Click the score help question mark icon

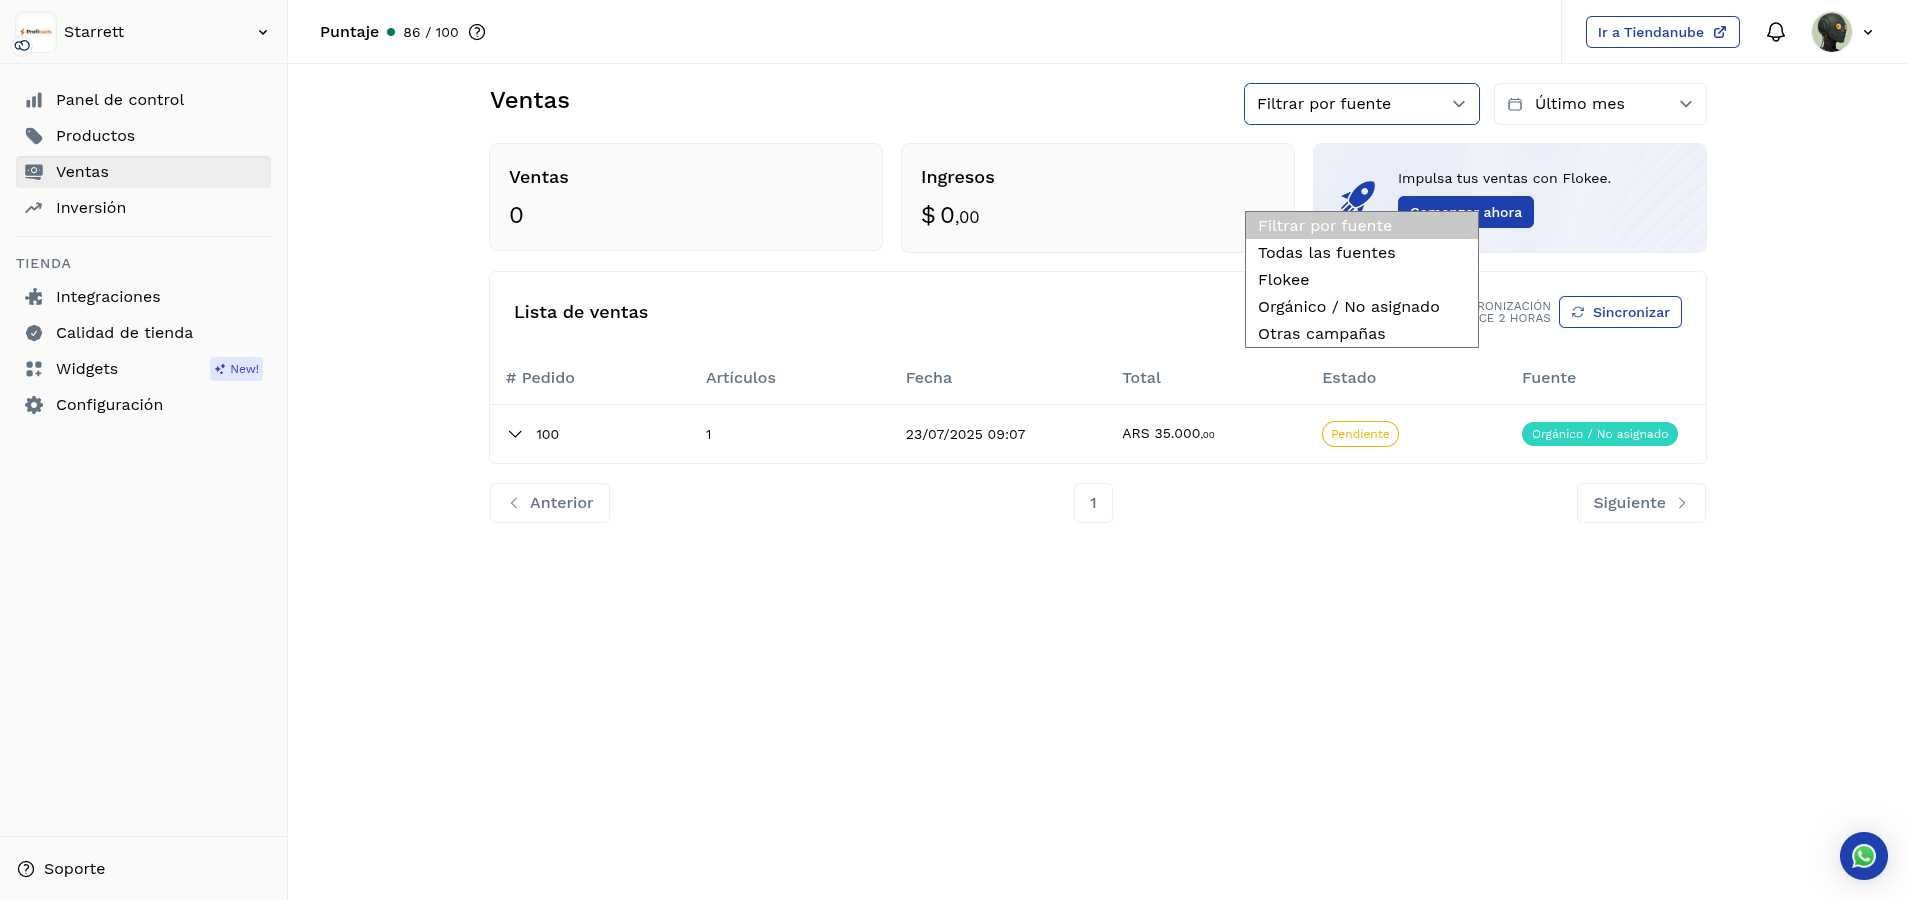coord(477,32)
